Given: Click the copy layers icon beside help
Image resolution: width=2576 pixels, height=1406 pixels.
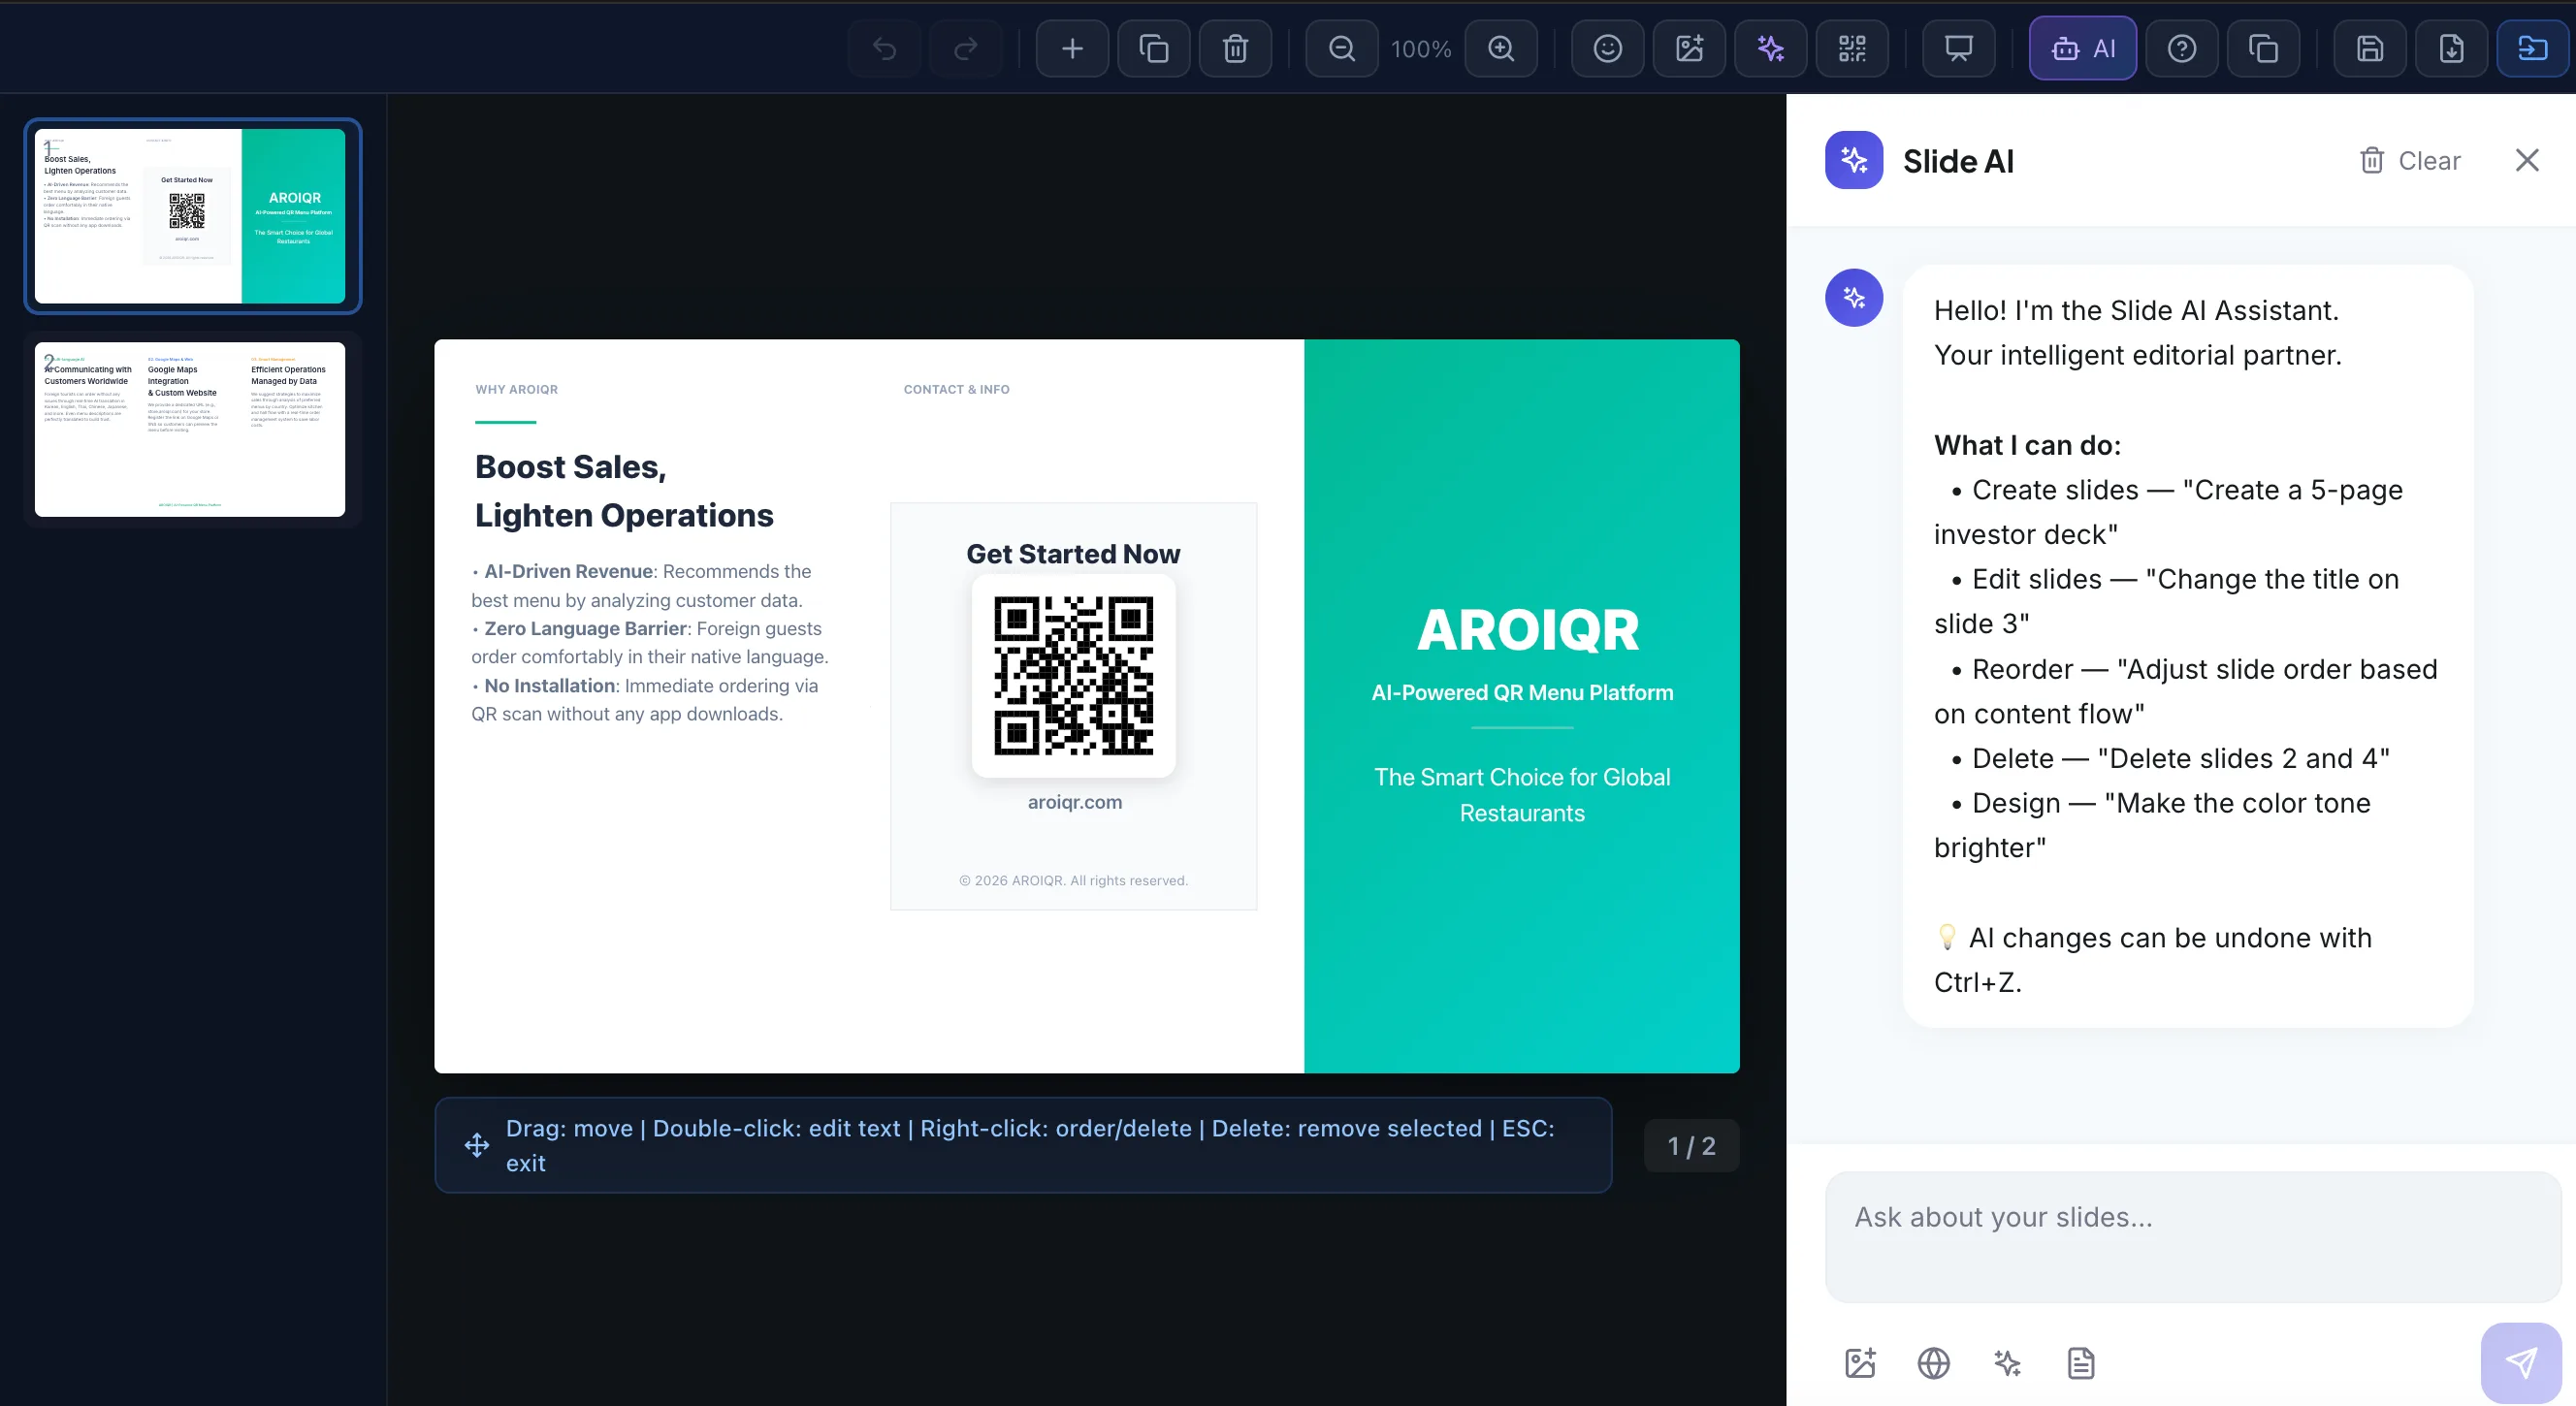Looking at the screenshot, I should [2264, 48].
